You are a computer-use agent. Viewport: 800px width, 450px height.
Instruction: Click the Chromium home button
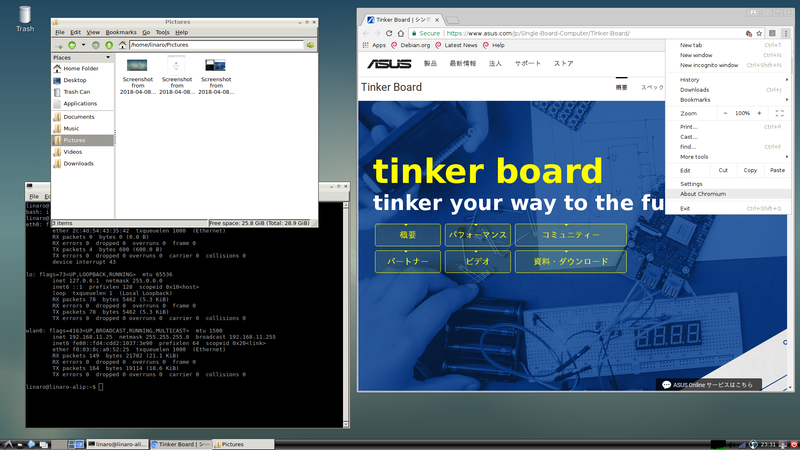click(401, 33)
